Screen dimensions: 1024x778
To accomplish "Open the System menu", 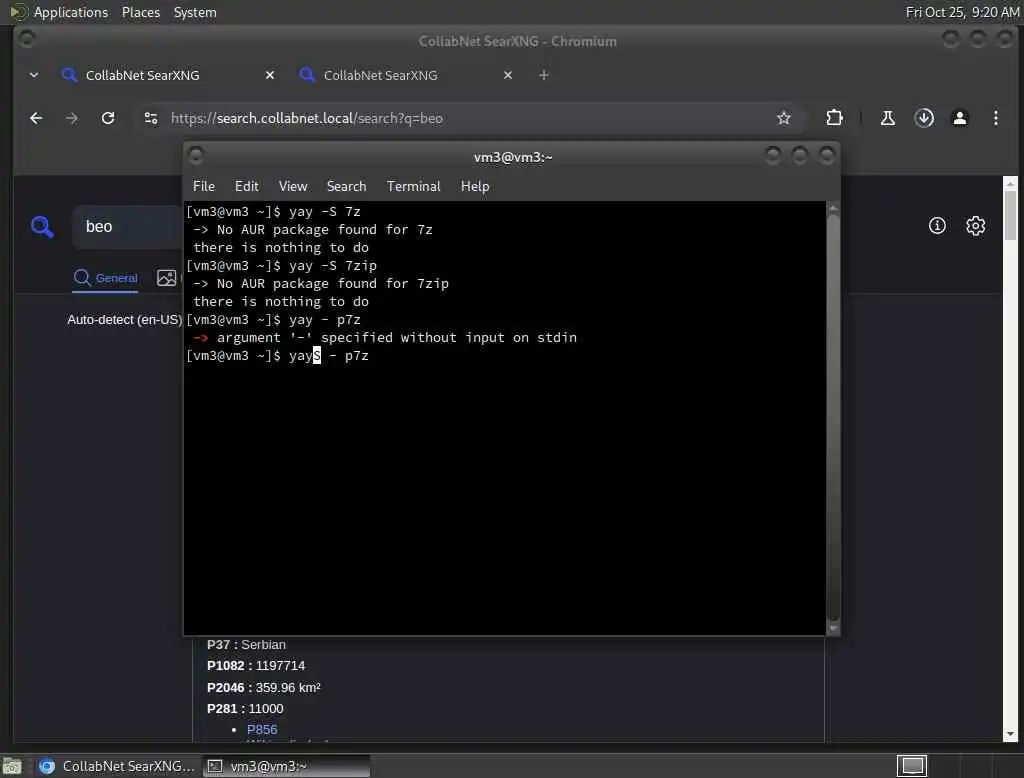I will pos(195,12).
